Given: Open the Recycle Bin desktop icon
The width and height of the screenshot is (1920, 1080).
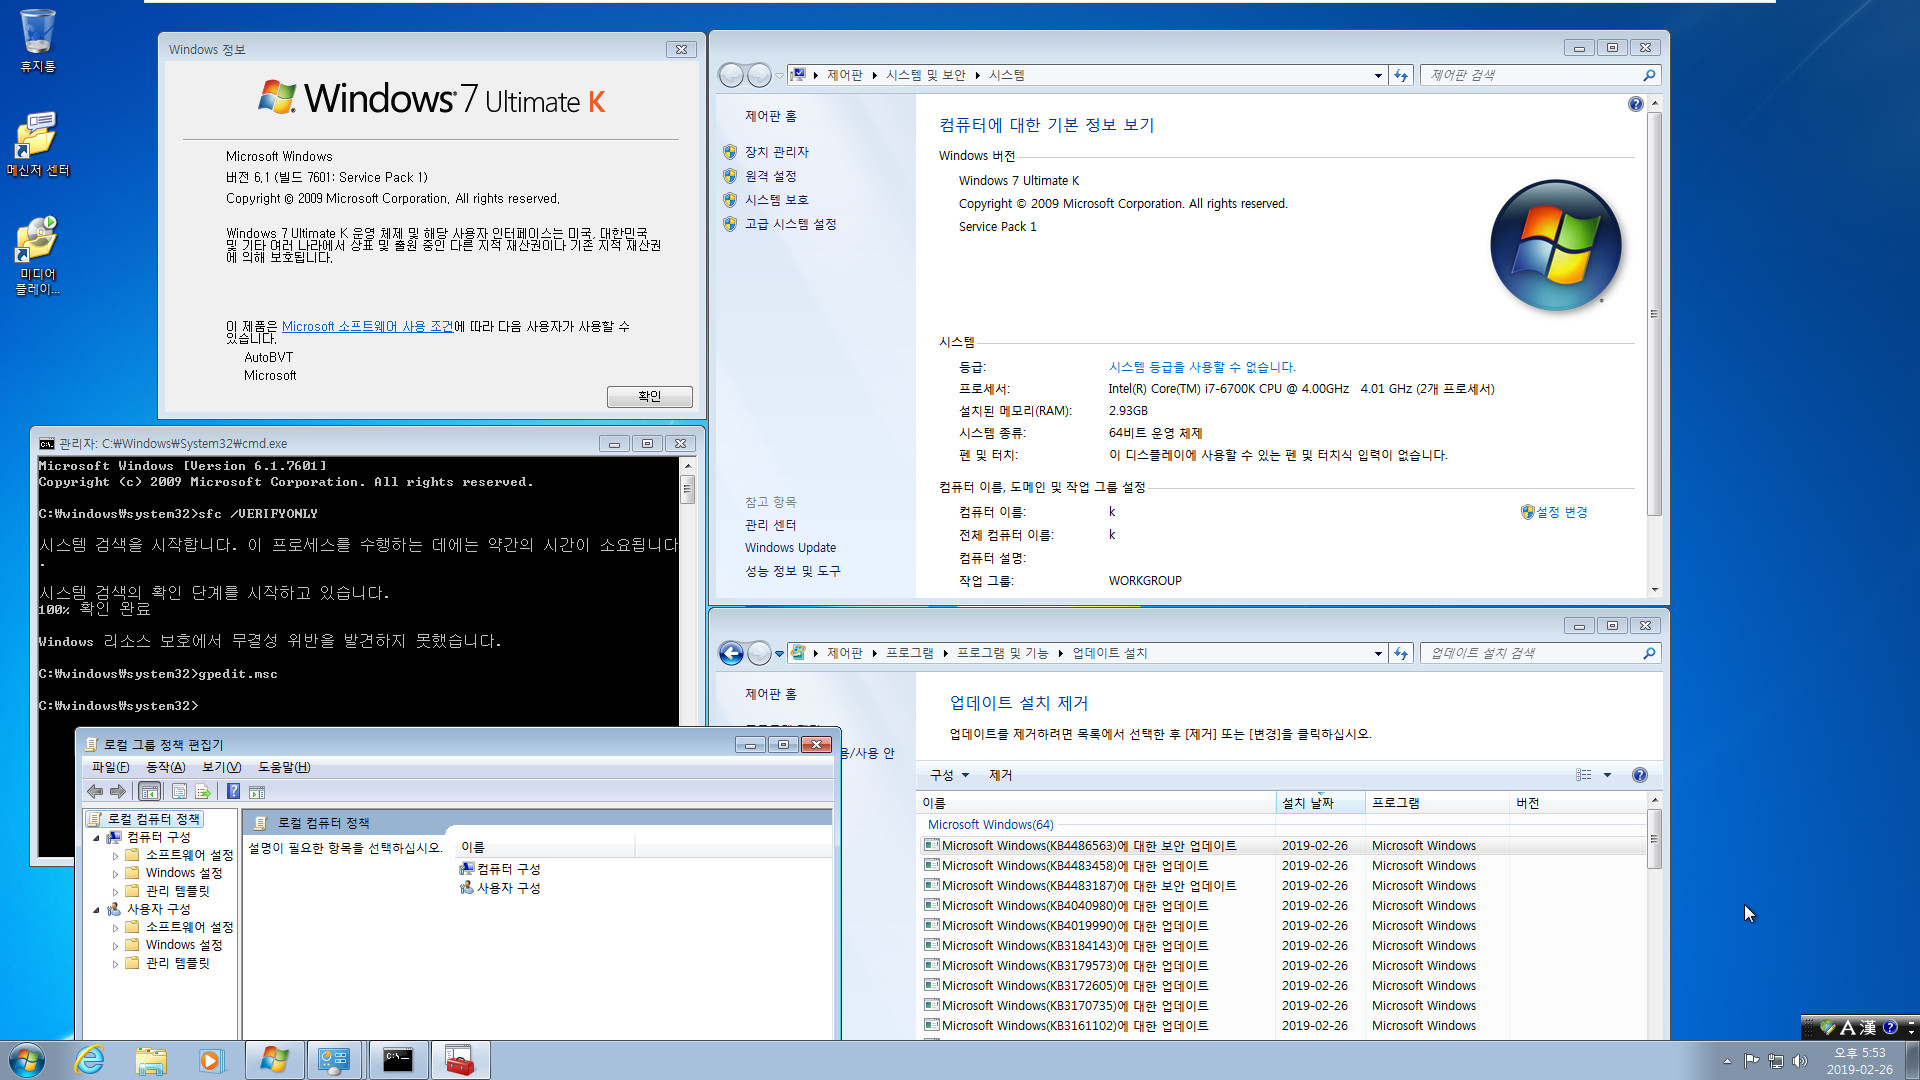Looking at the screenshot, I should [37, 40].
